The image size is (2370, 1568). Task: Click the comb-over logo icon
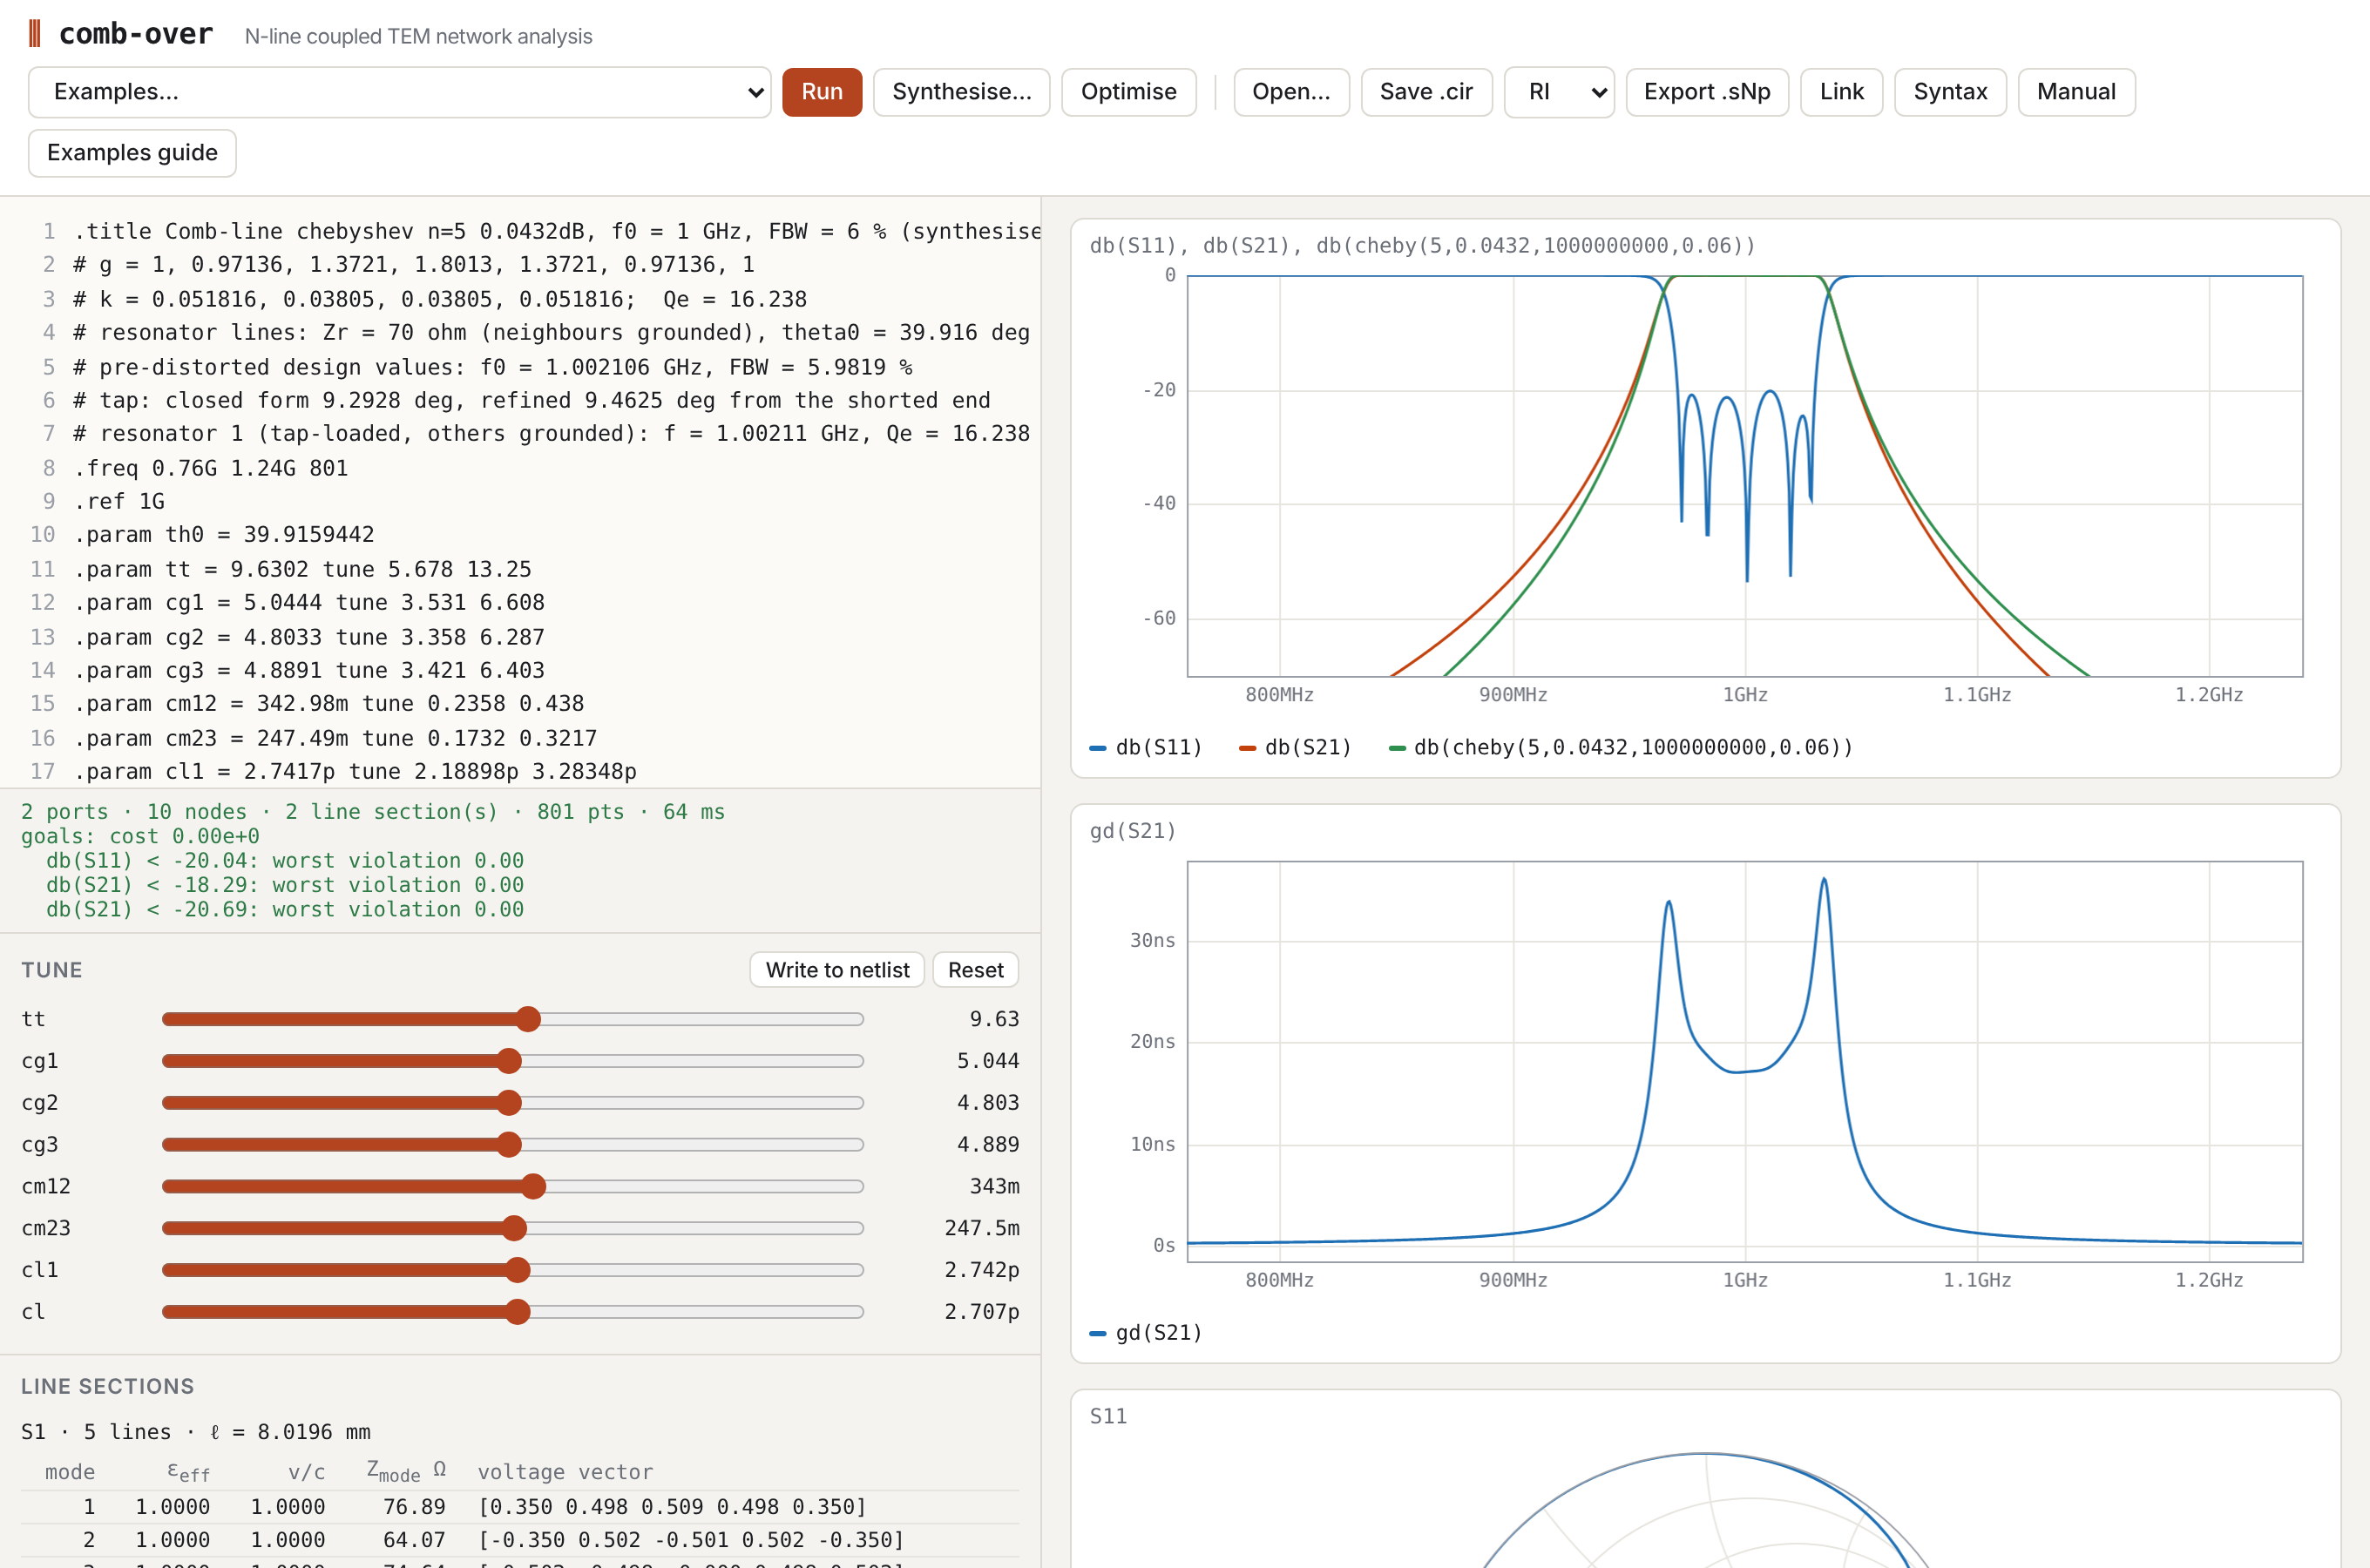coord(35,34)
